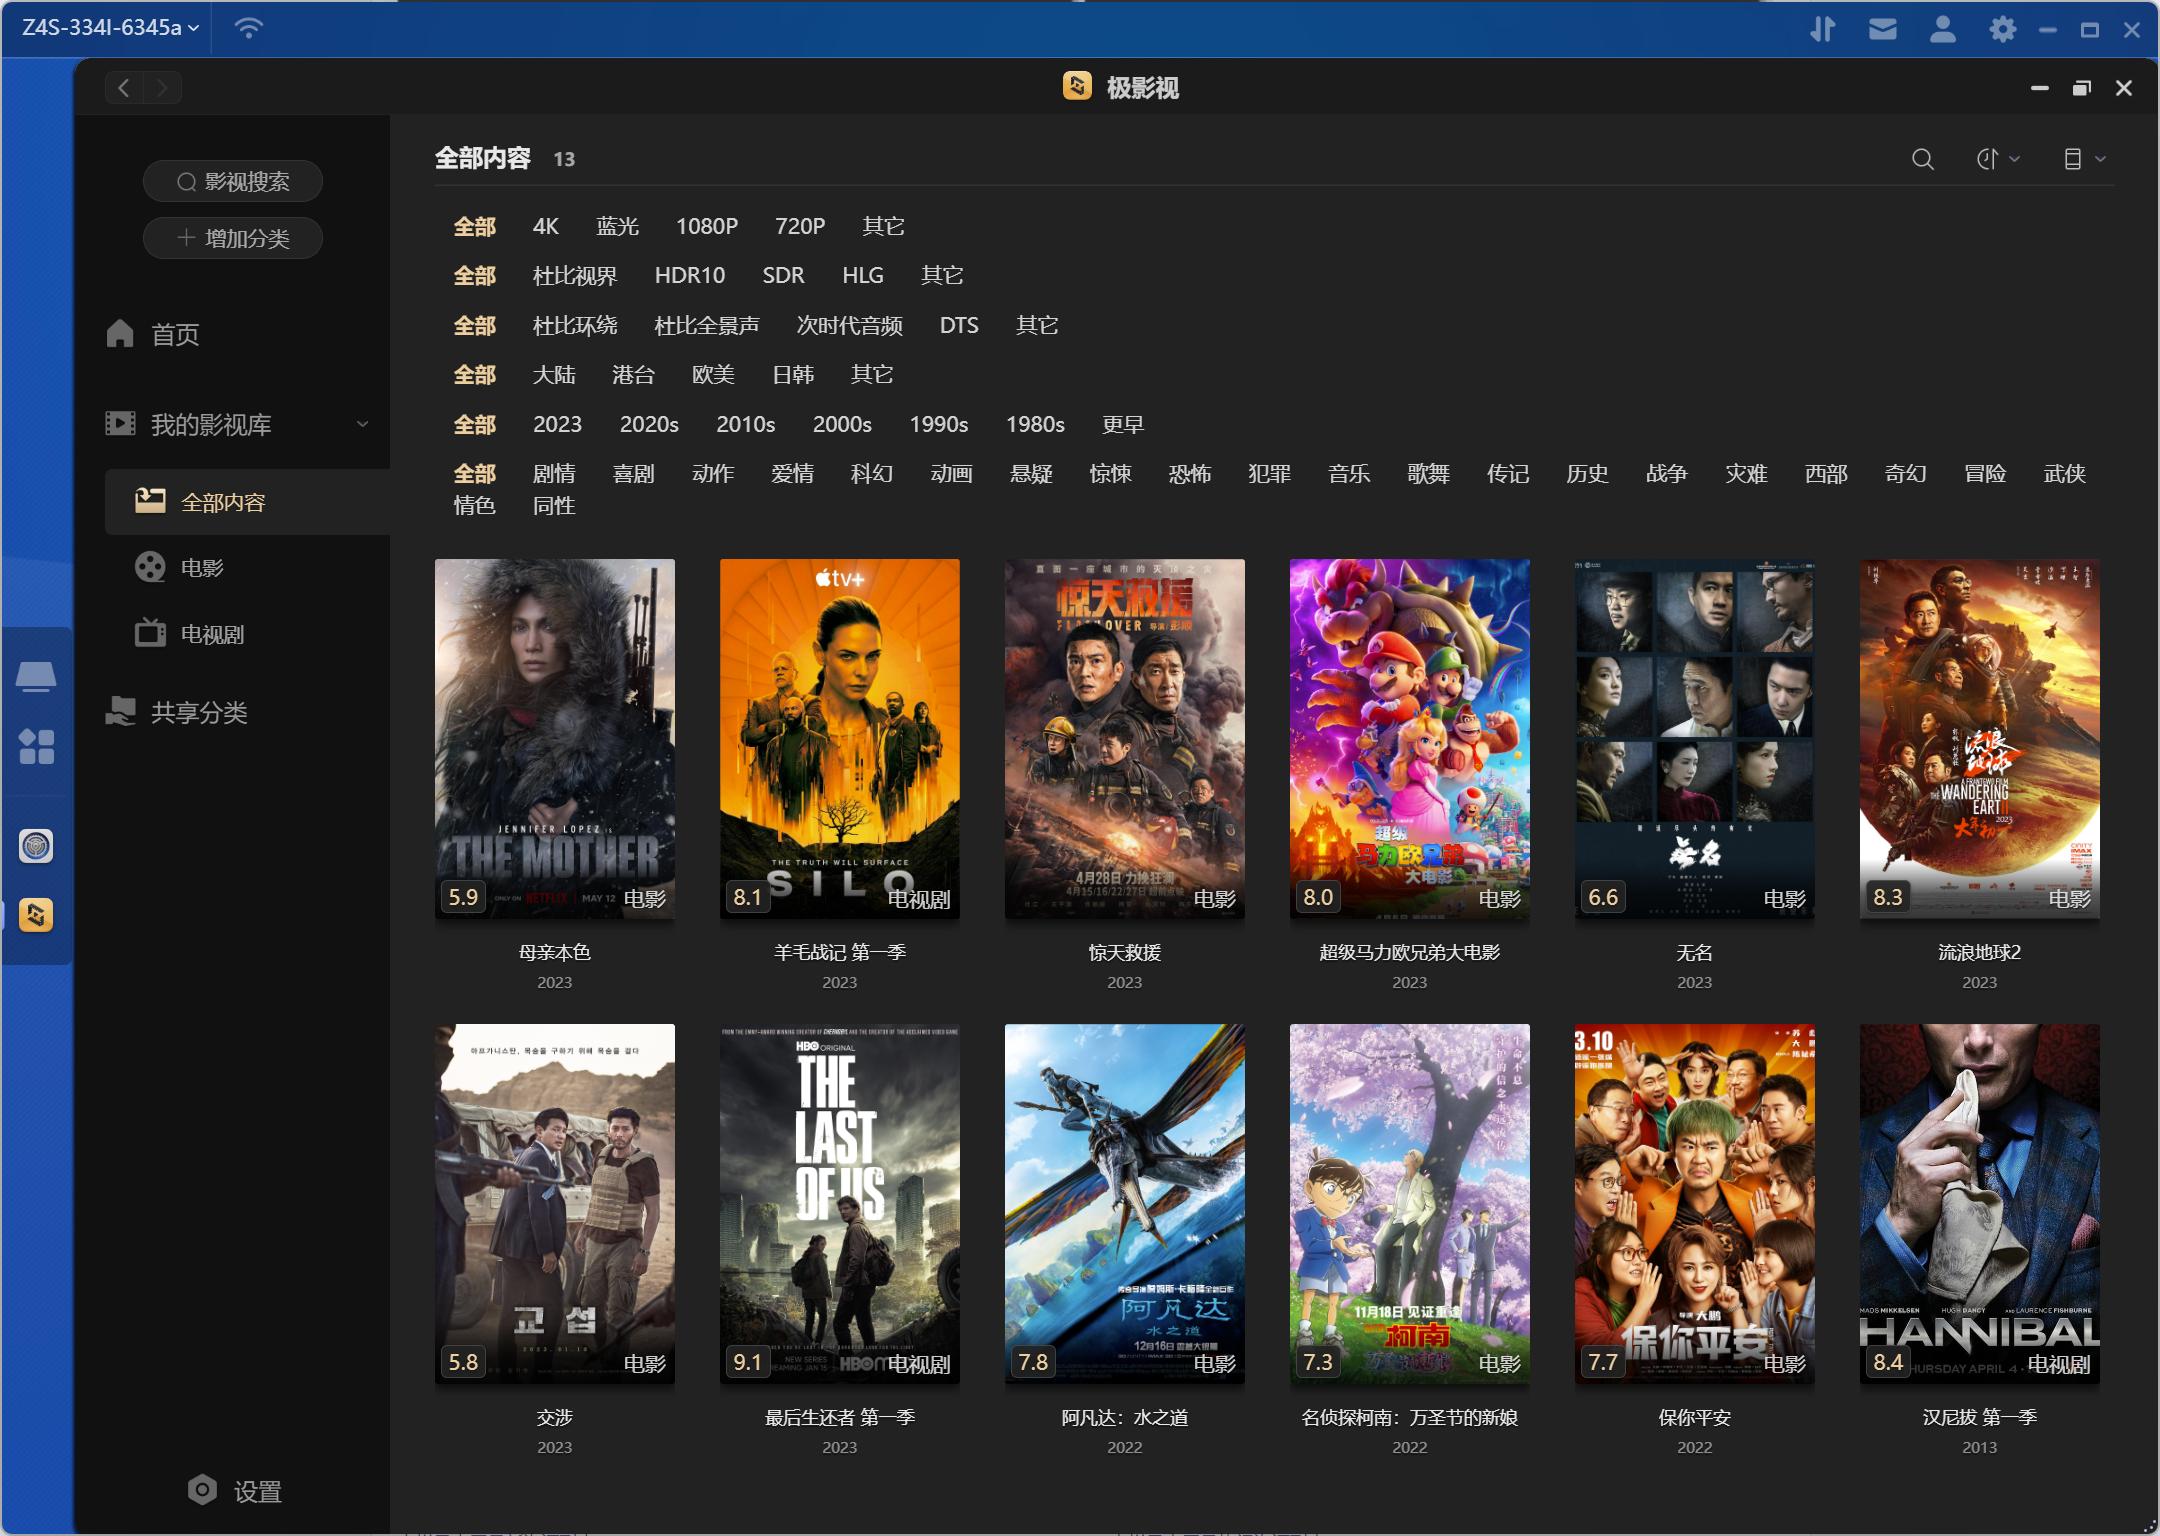The width and height of the screenshot is (2160, 1536).
Task: Open the view layout icon at top right
Action: (2074, 158)
